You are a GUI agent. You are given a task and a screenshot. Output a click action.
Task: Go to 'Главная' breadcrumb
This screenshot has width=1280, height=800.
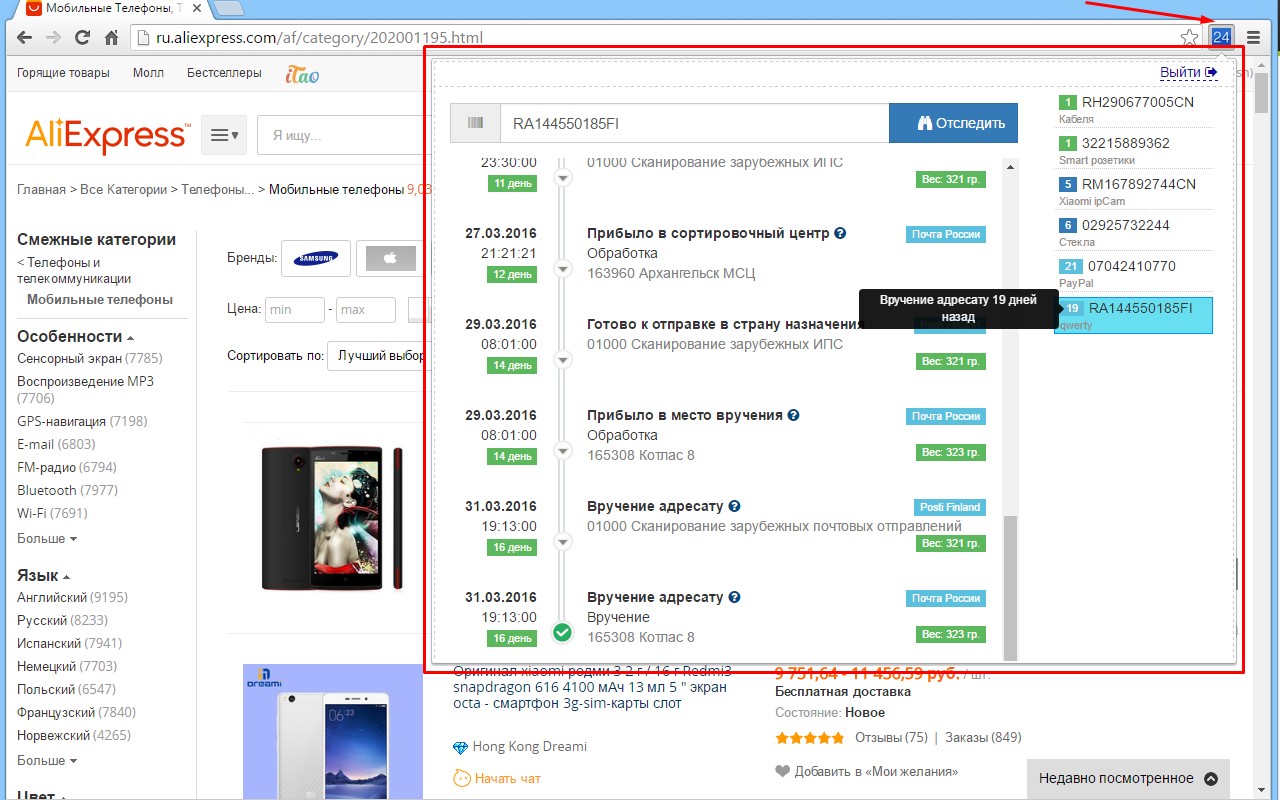(41, 189)
